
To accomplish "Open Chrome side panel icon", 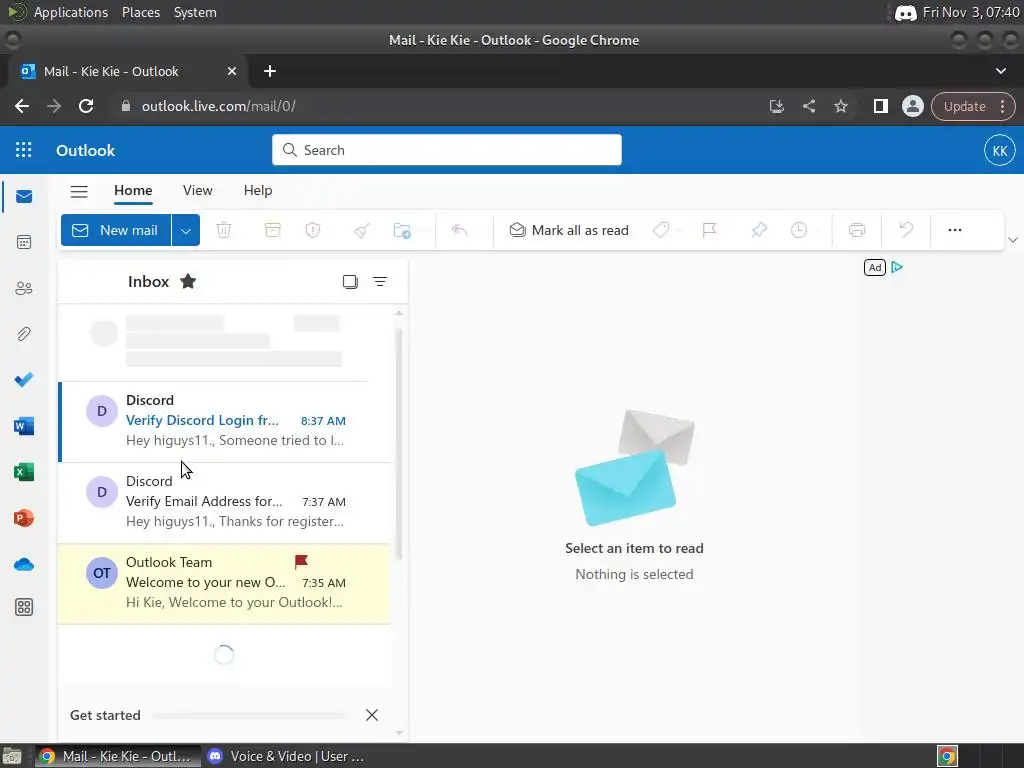I will coord(880,106).
